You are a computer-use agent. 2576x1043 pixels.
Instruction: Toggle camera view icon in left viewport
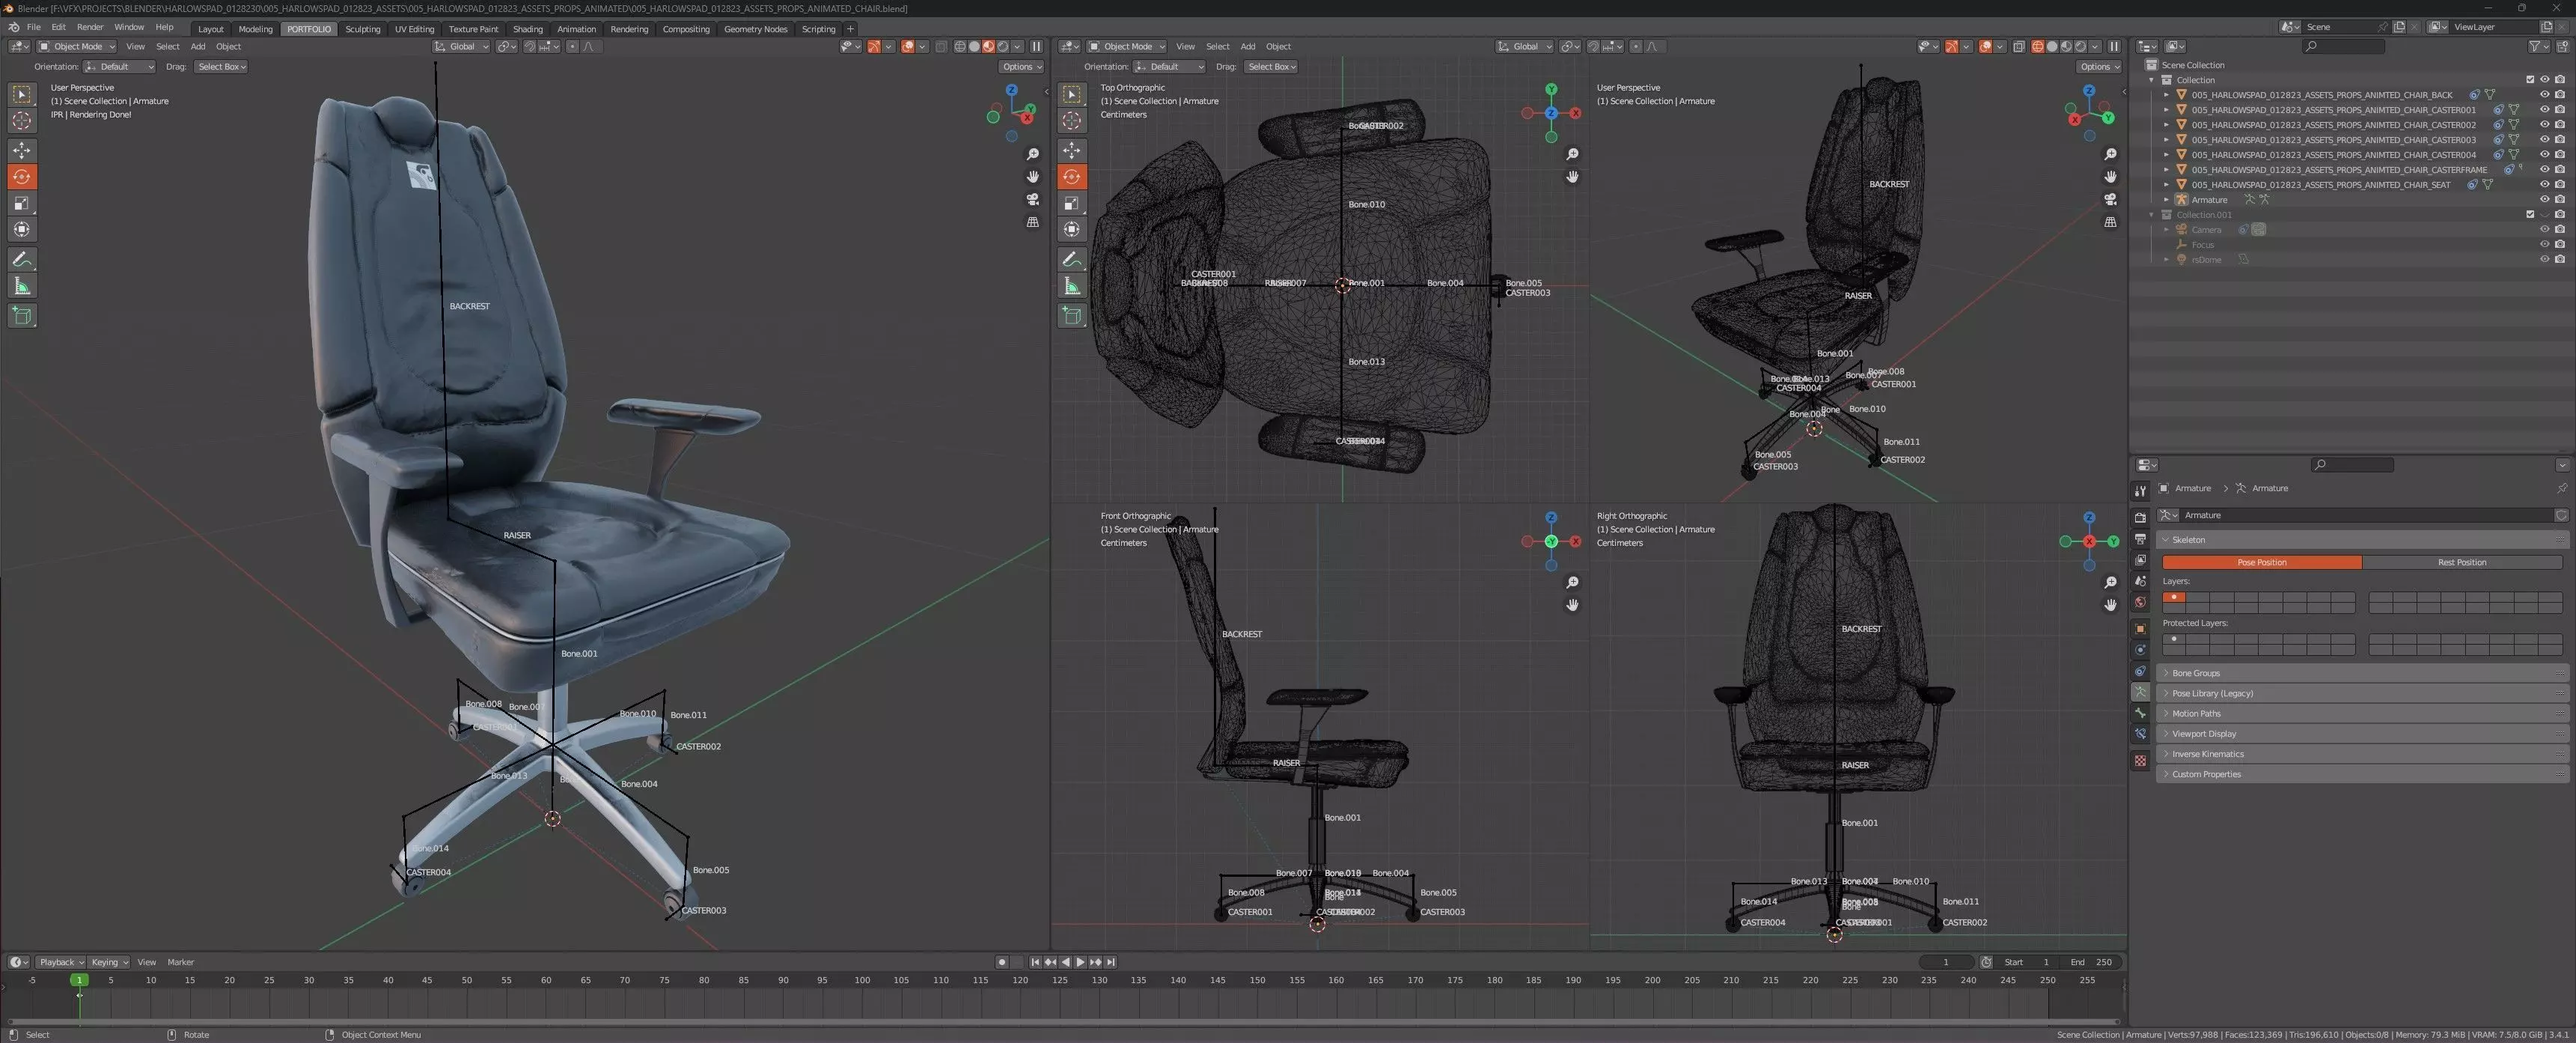pos(1033,199)
